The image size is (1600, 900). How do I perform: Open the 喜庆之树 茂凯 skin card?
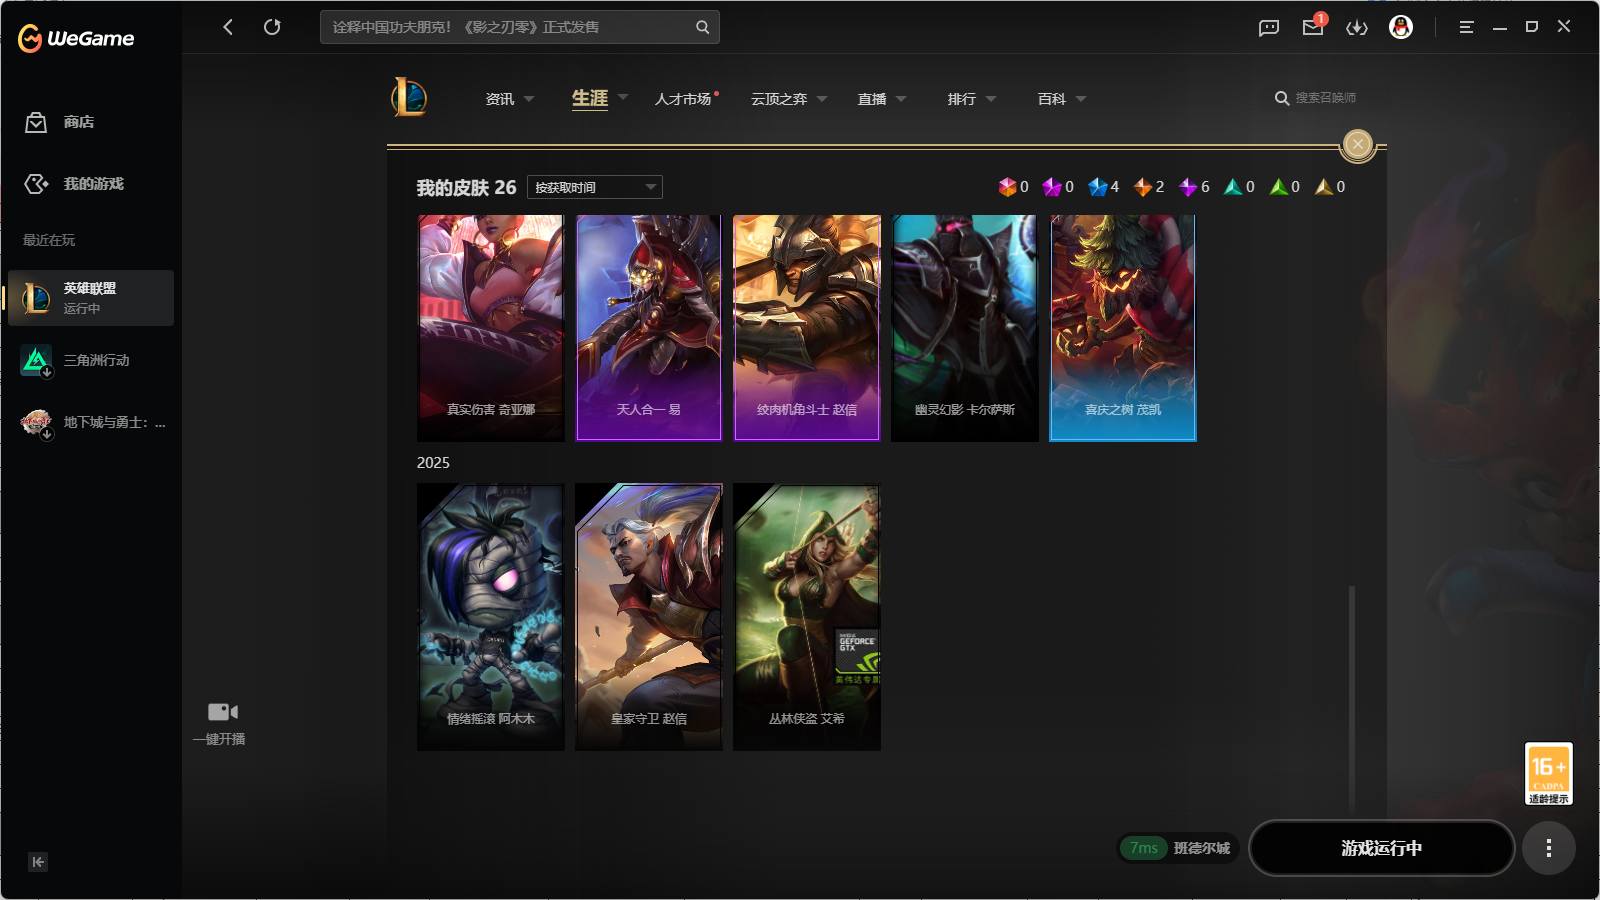(1123, 328)
